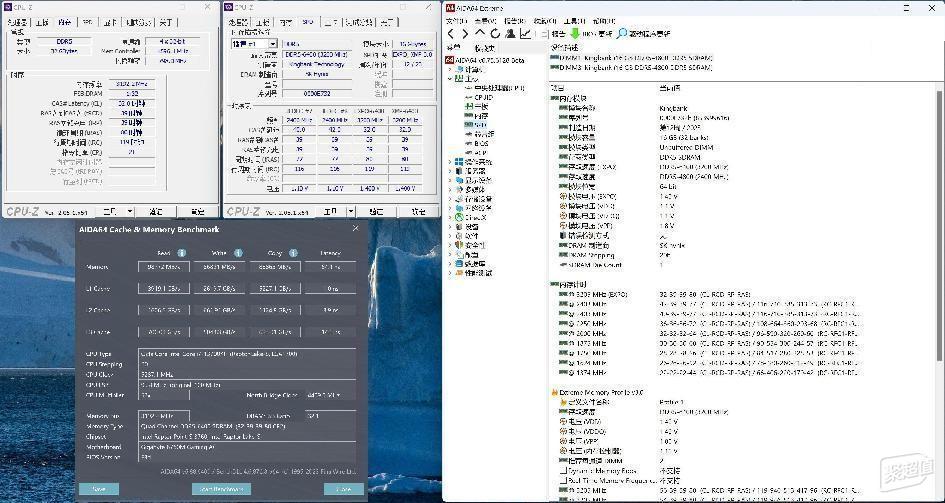
Task: Go back in AIDA64 toolbar
Action: [451, 34]
